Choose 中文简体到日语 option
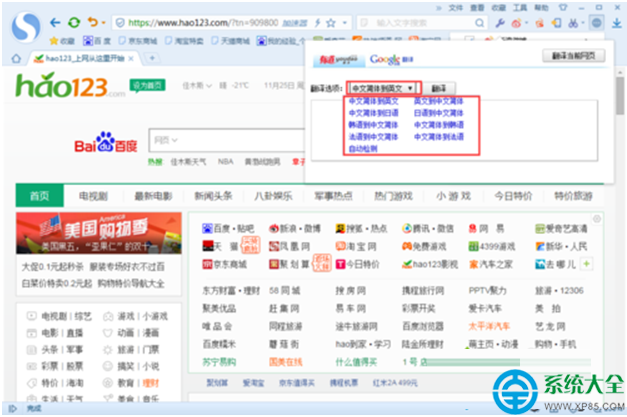627x417 pixels. (373, 113)
